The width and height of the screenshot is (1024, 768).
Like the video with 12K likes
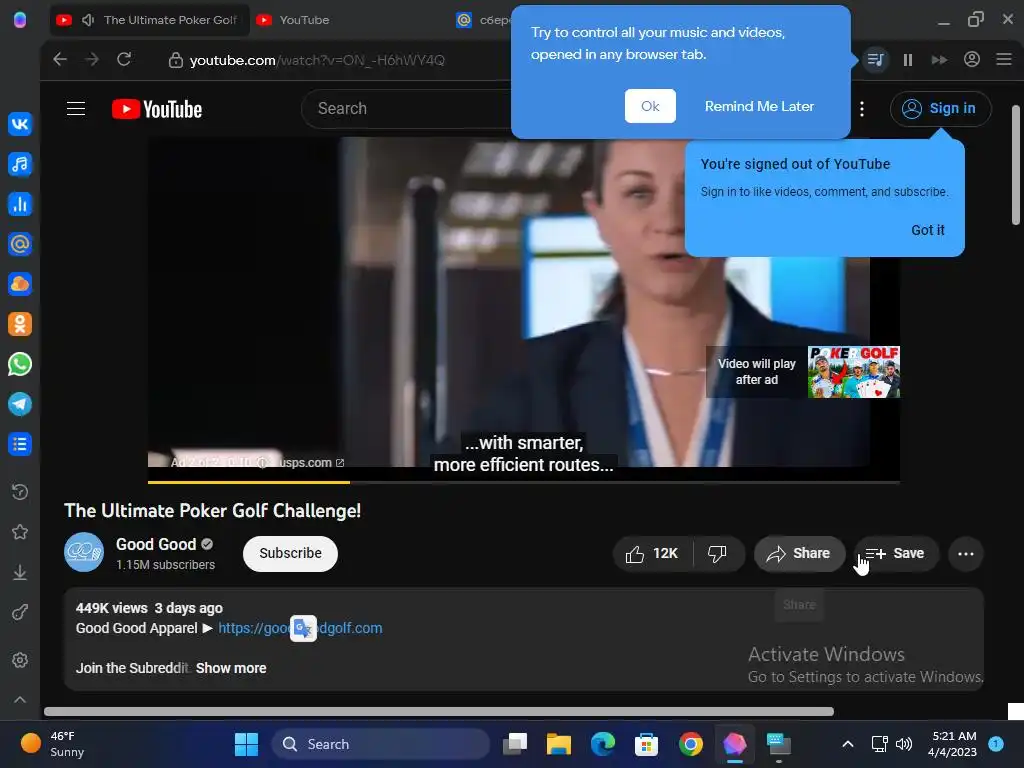(x=652, y=554)
